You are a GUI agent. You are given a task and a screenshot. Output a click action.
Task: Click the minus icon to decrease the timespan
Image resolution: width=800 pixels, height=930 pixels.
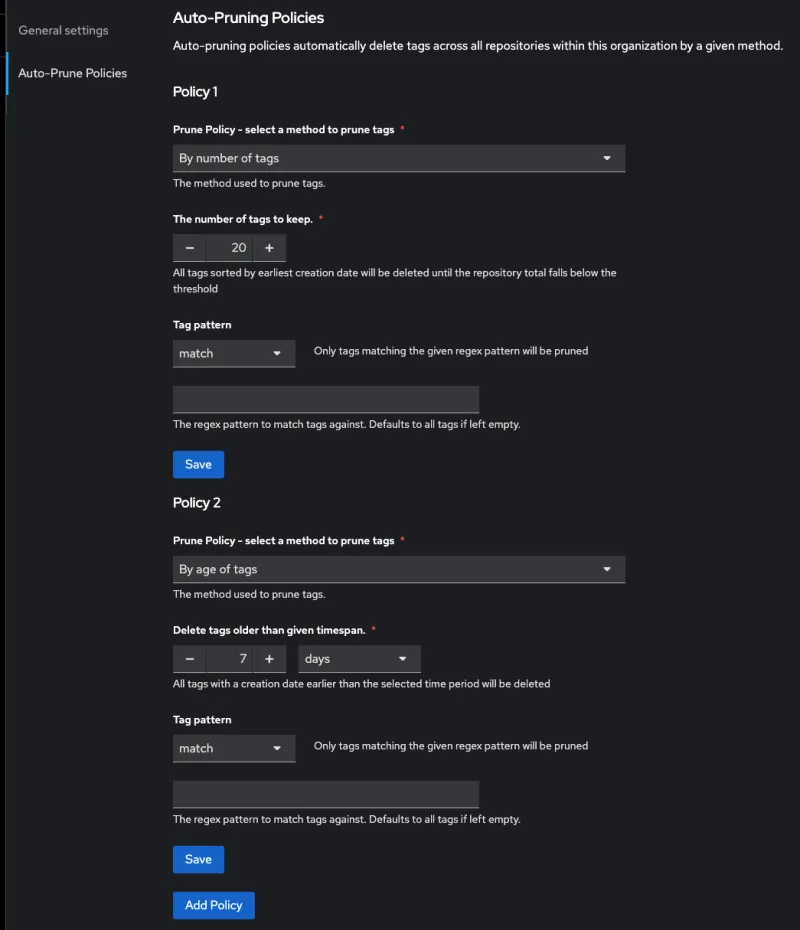(189, 658)
